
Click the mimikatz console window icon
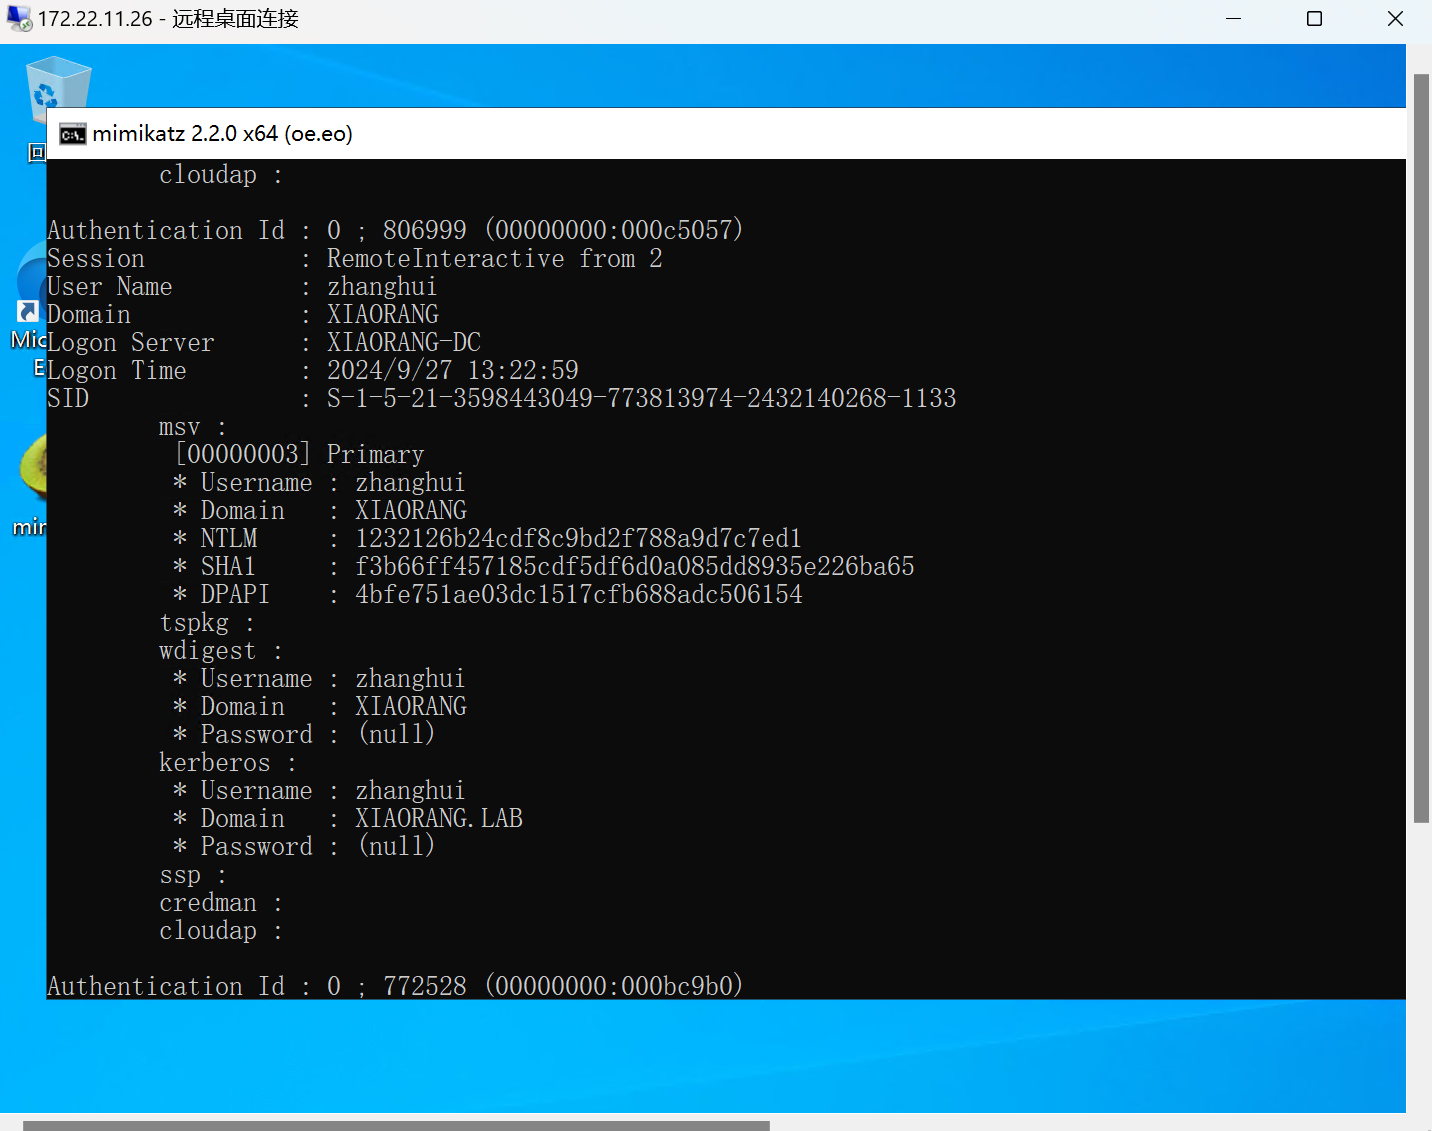72,134
